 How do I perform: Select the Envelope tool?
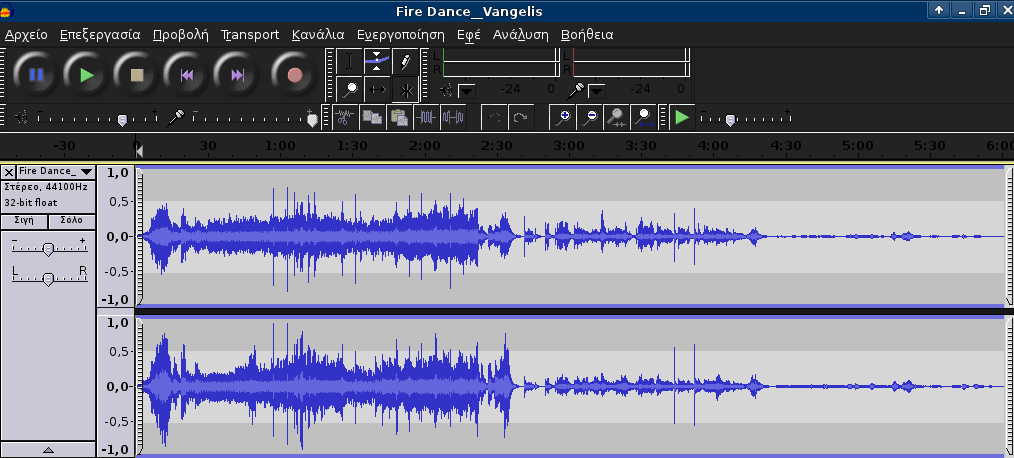coord(377,61)
